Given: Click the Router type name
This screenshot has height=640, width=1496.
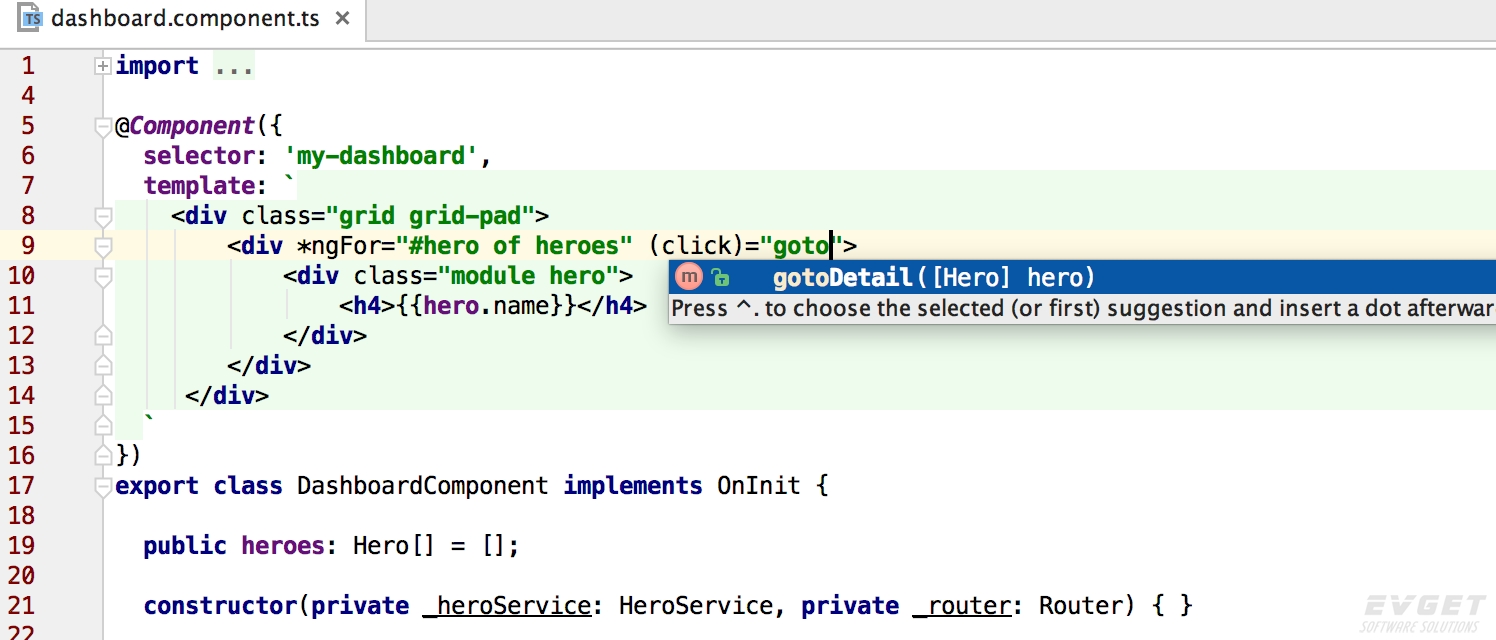Looking at the screenshot, I should pos(1080,606).
